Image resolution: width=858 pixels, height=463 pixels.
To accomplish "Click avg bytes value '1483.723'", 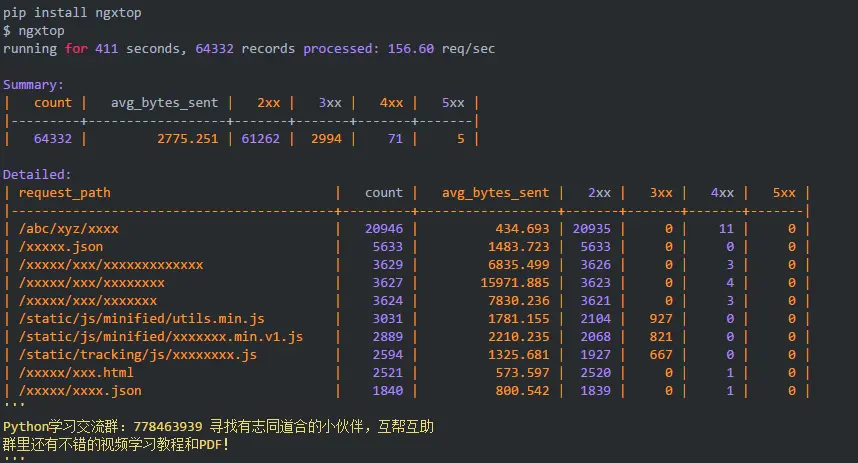I will coord(519,247).
